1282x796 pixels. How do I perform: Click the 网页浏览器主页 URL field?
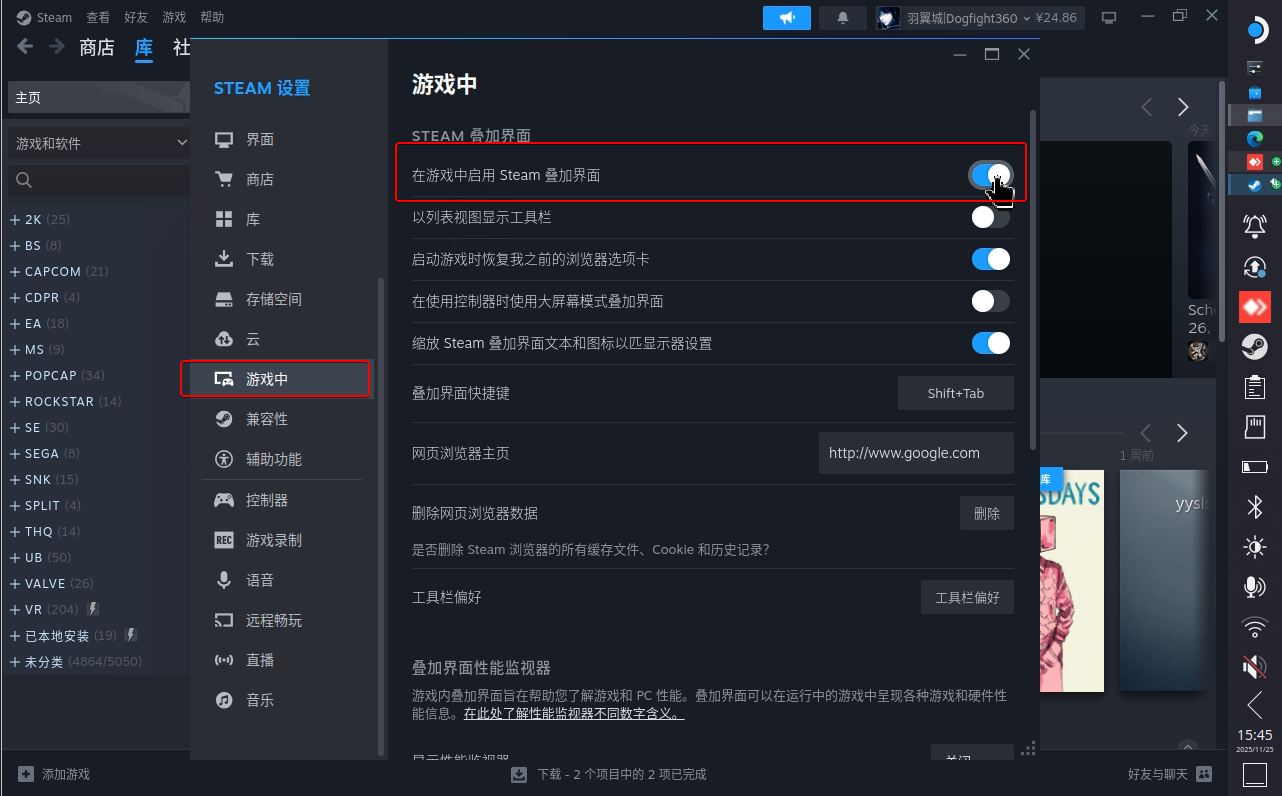click(x=915, y=453)
